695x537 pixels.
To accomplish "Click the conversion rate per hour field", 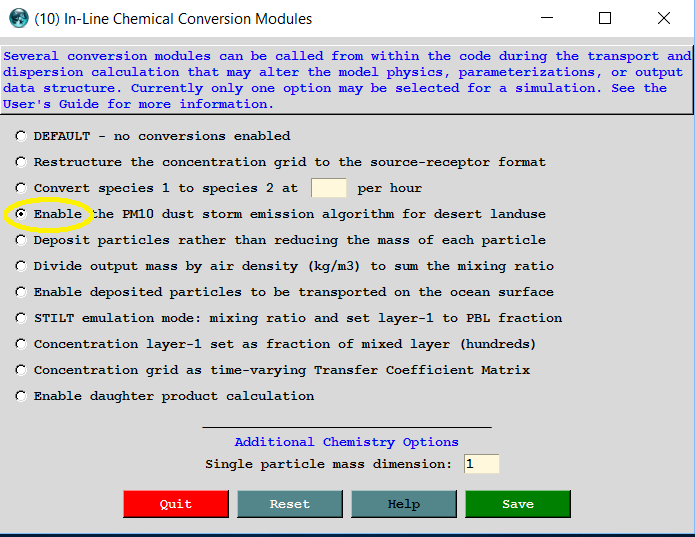I will pyautogui.click(x=329, y=188).
